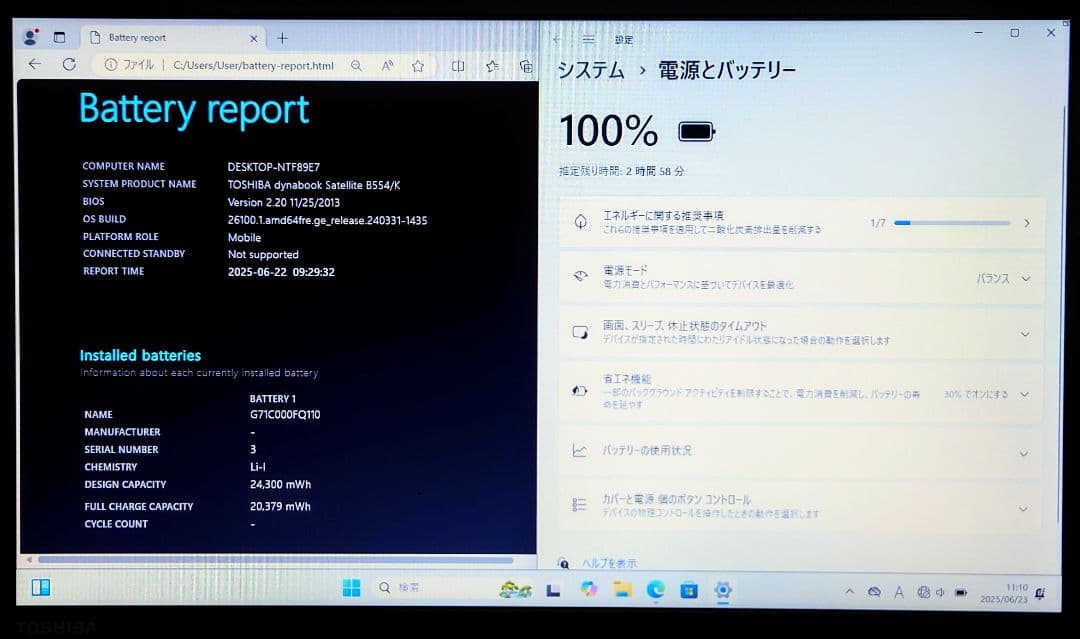Viewport: 1080px width, 639px height.
Task: Switch IME input mode via the A indicator
Action: coord(898,590)
